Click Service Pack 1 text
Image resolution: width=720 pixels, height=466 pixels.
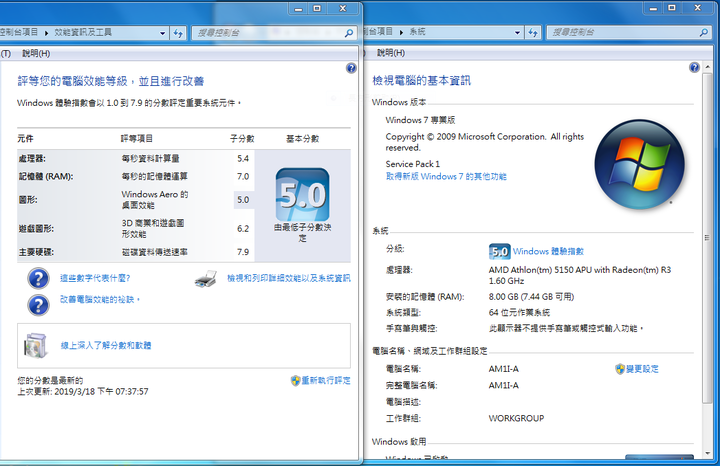412,164
